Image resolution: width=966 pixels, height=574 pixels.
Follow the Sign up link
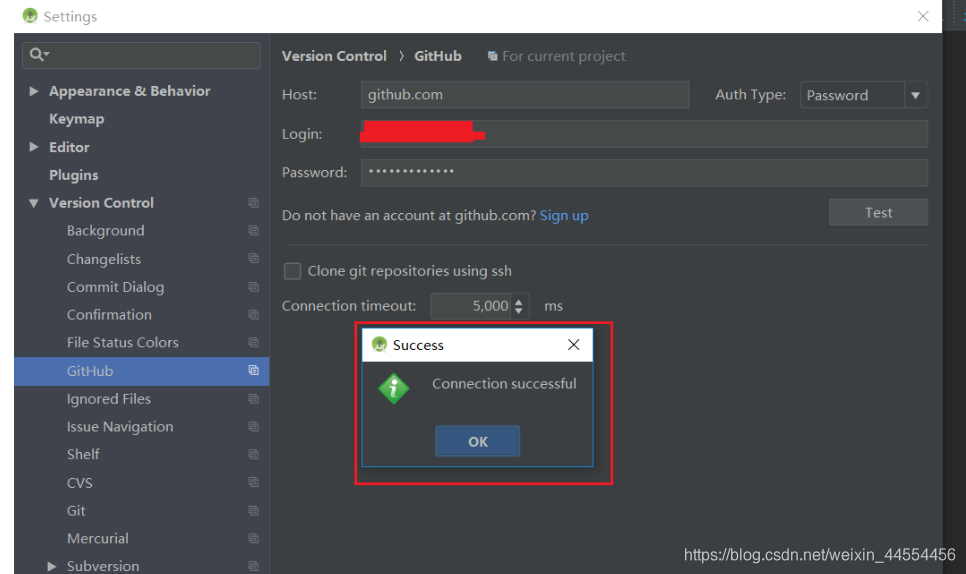564,216
